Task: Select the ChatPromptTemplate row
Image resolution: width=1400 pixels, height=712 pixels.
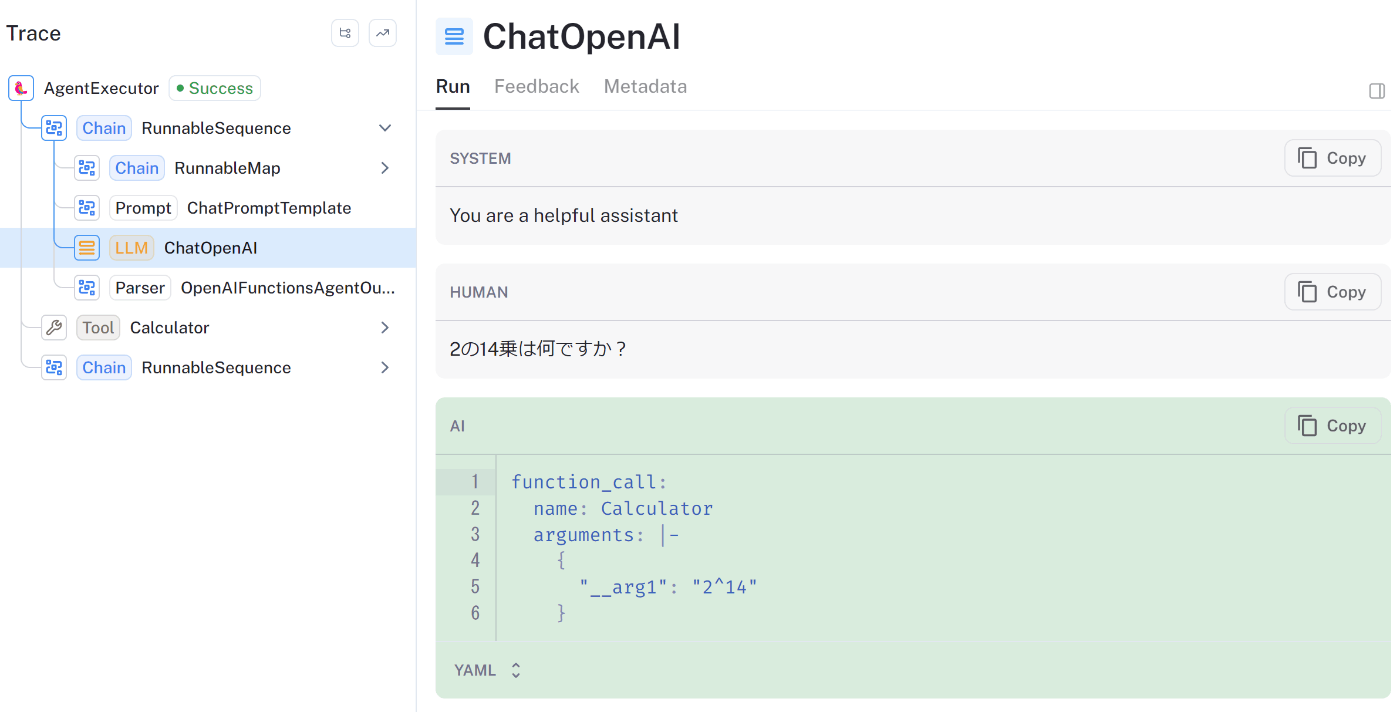Action: click(x=208, y=208)
